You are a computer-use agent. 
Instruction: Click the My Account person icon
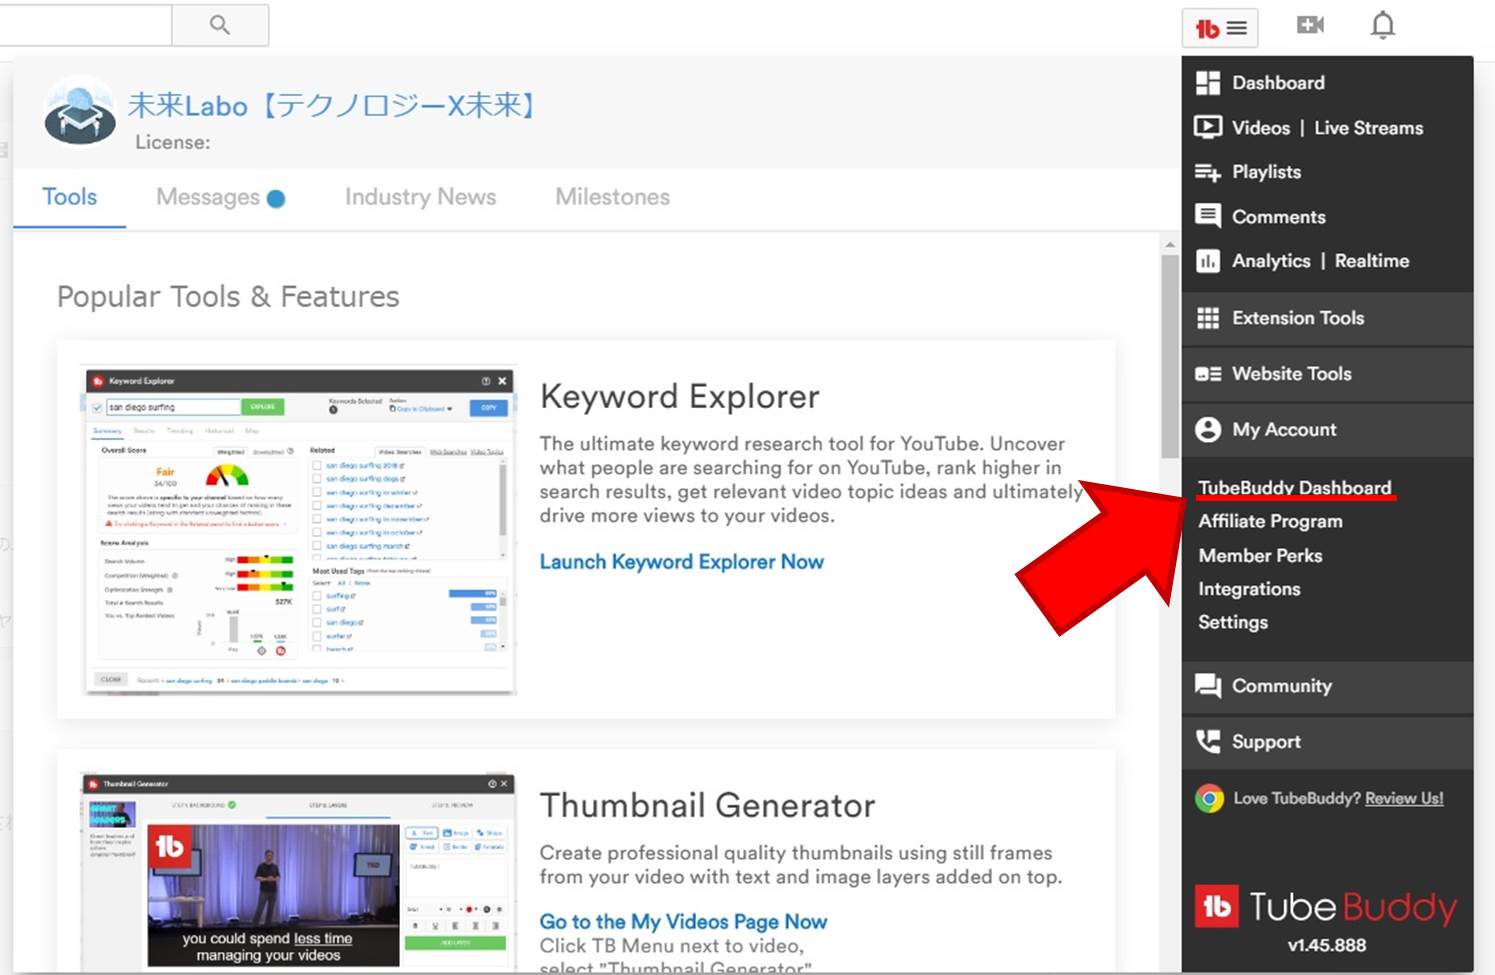click(x=1208, y=429)
